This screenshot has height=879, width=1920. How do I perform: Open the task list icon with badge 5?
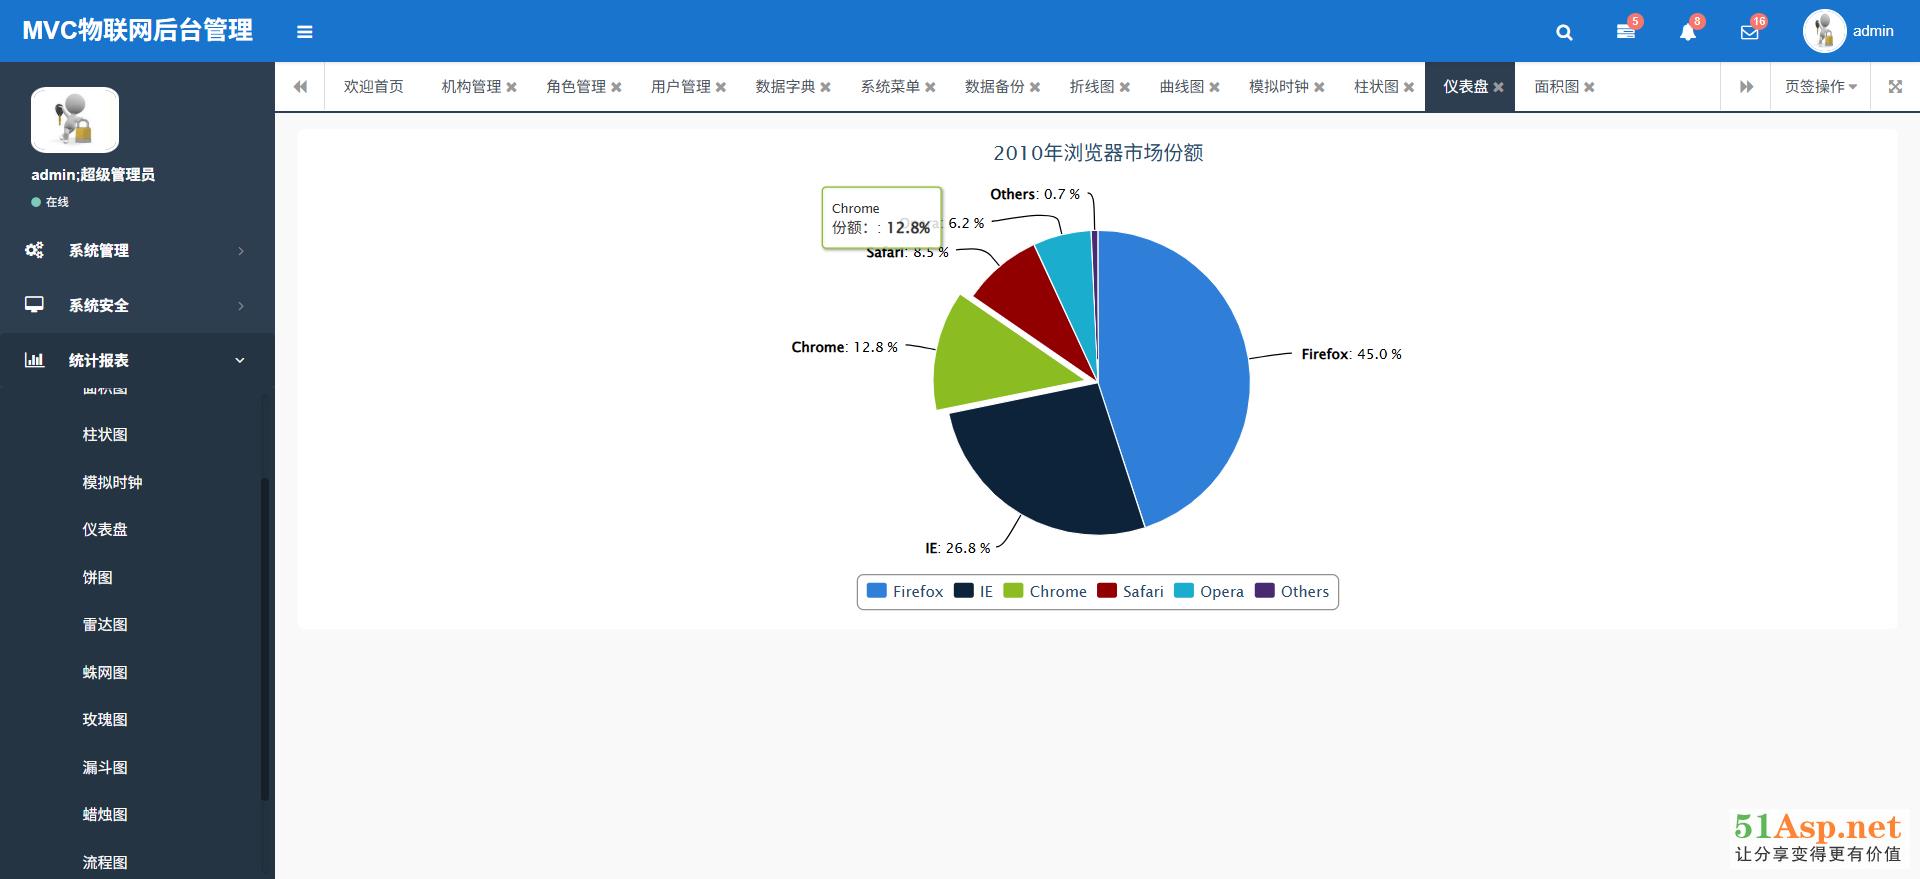coord(1626,32)
